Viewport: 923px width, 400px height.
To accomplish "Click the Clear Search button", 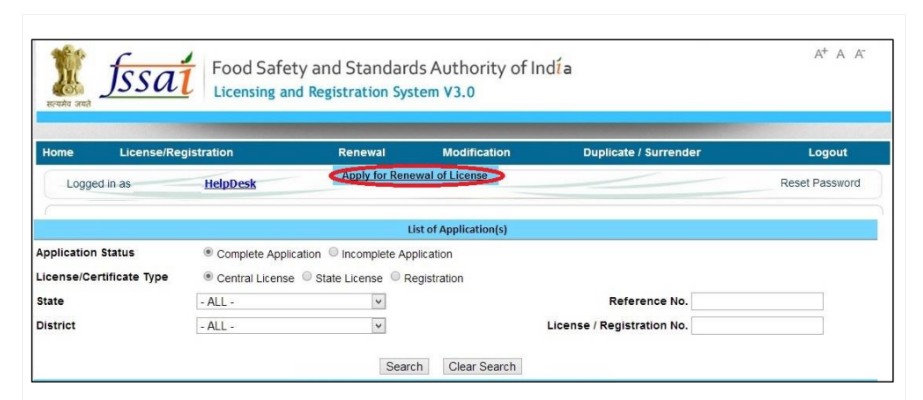I will 483,367.
